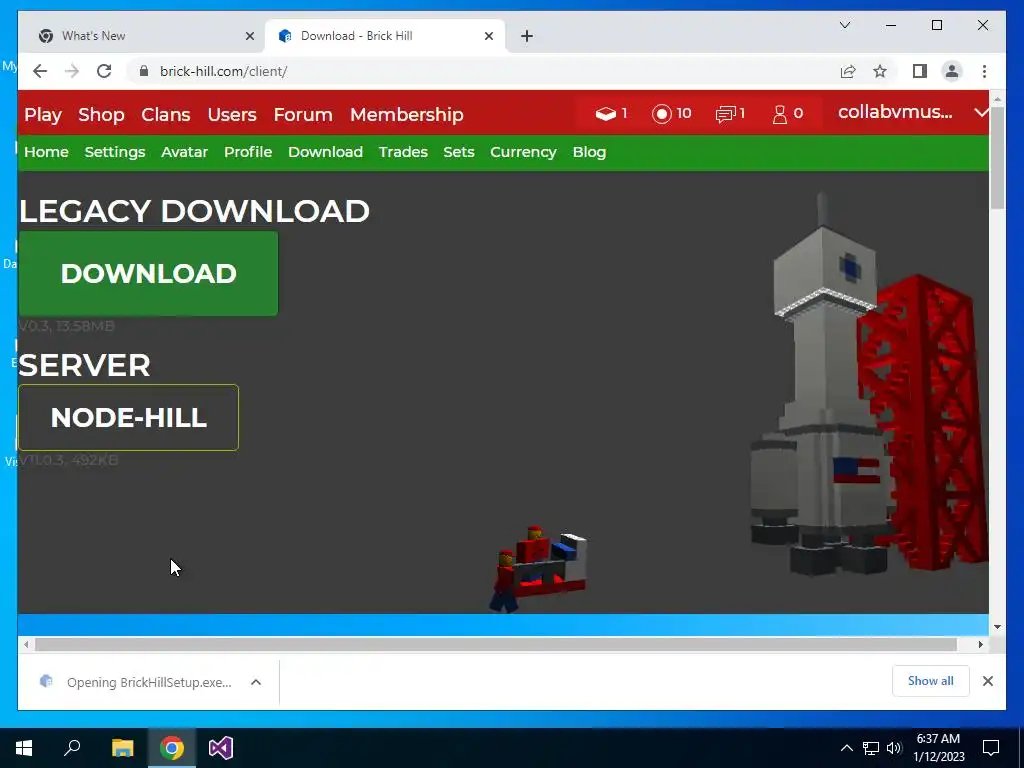The width and height of the screenshot is (1024, 768).
Task: Click the address bar URL field
Action: click(483, 71)
